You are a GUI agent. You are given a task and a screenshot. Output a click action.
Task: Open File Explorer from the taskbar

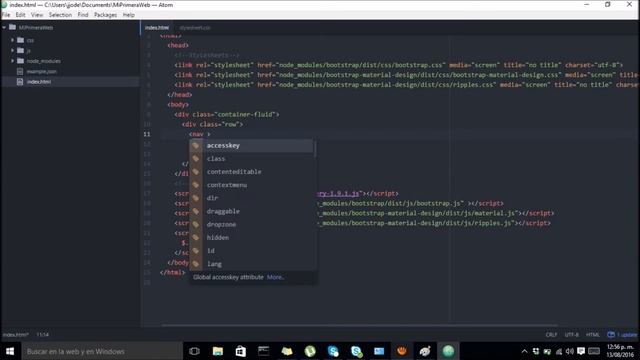218,351
